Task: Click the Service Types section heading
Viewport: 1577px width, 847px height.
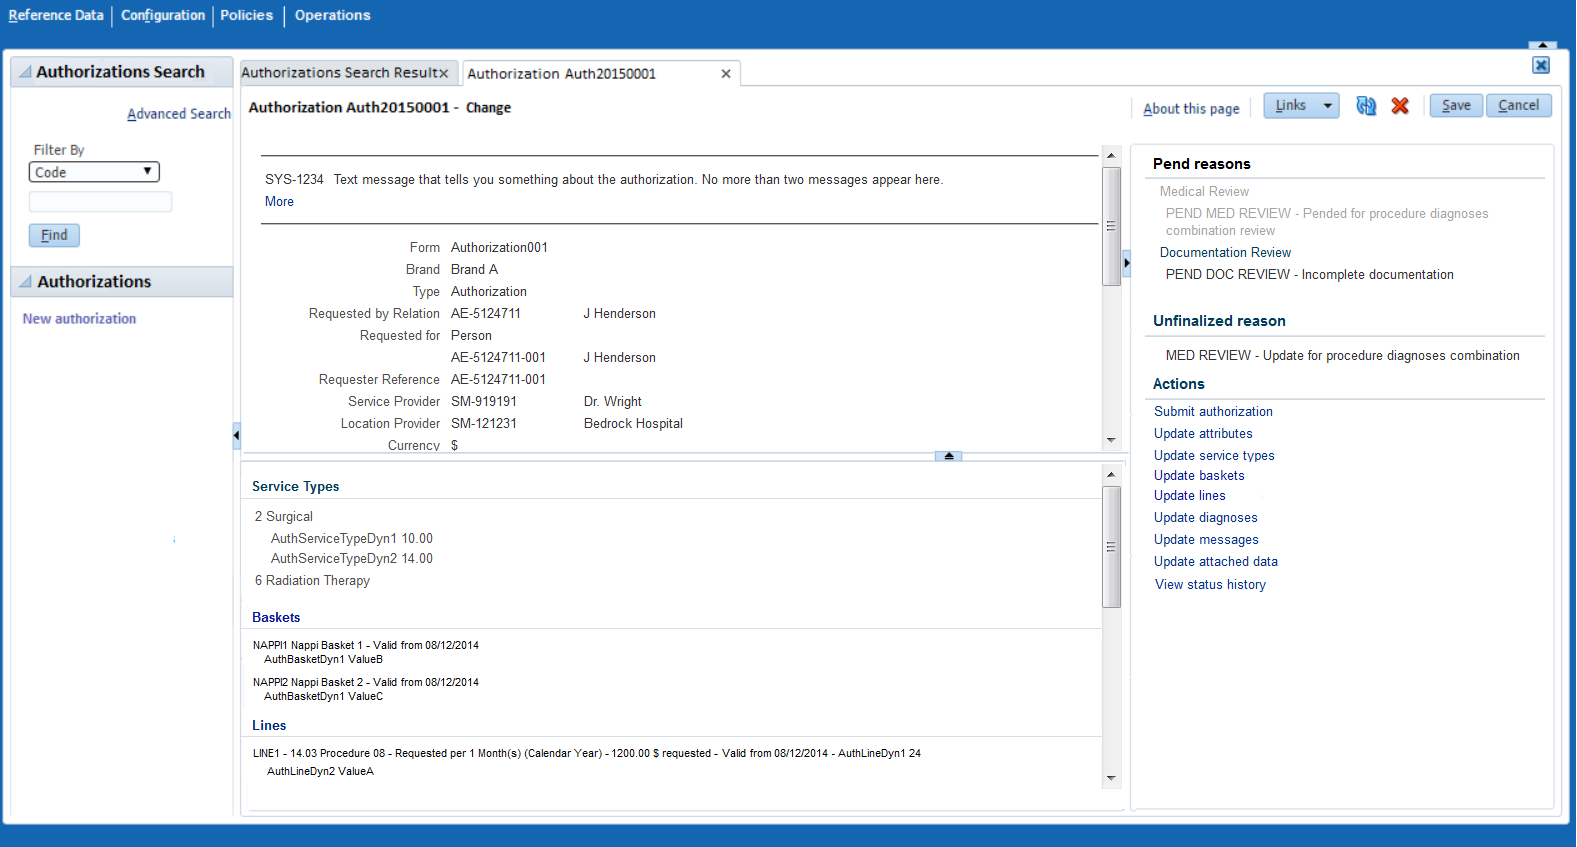Action: point(295,487)
